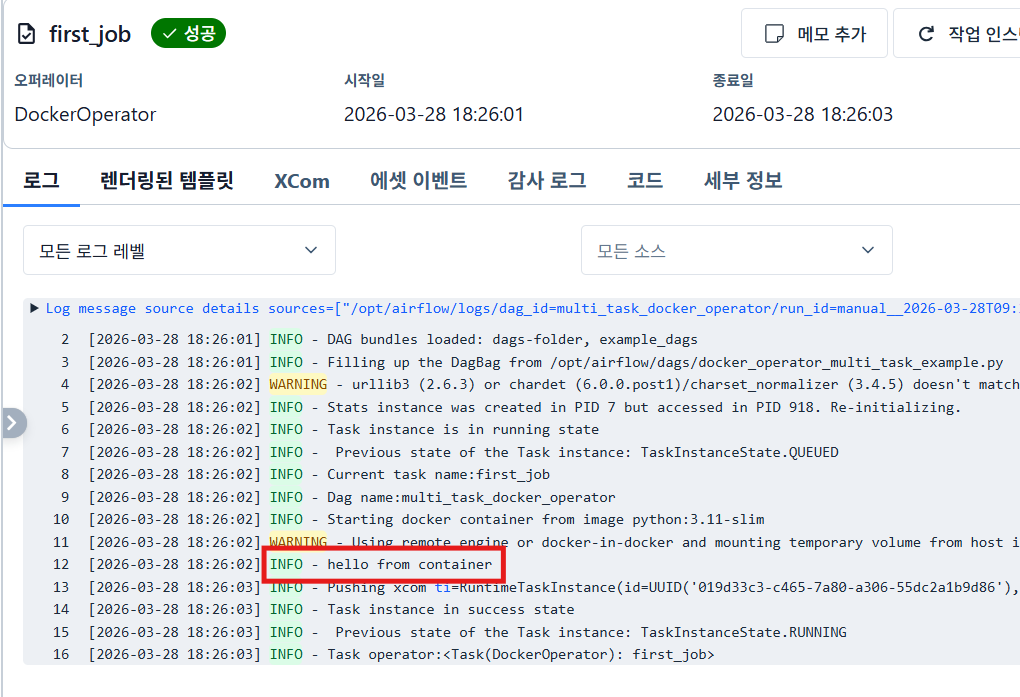
Task: Open the 렌더링된 템플릿 tab
Action: coord(167,181)
